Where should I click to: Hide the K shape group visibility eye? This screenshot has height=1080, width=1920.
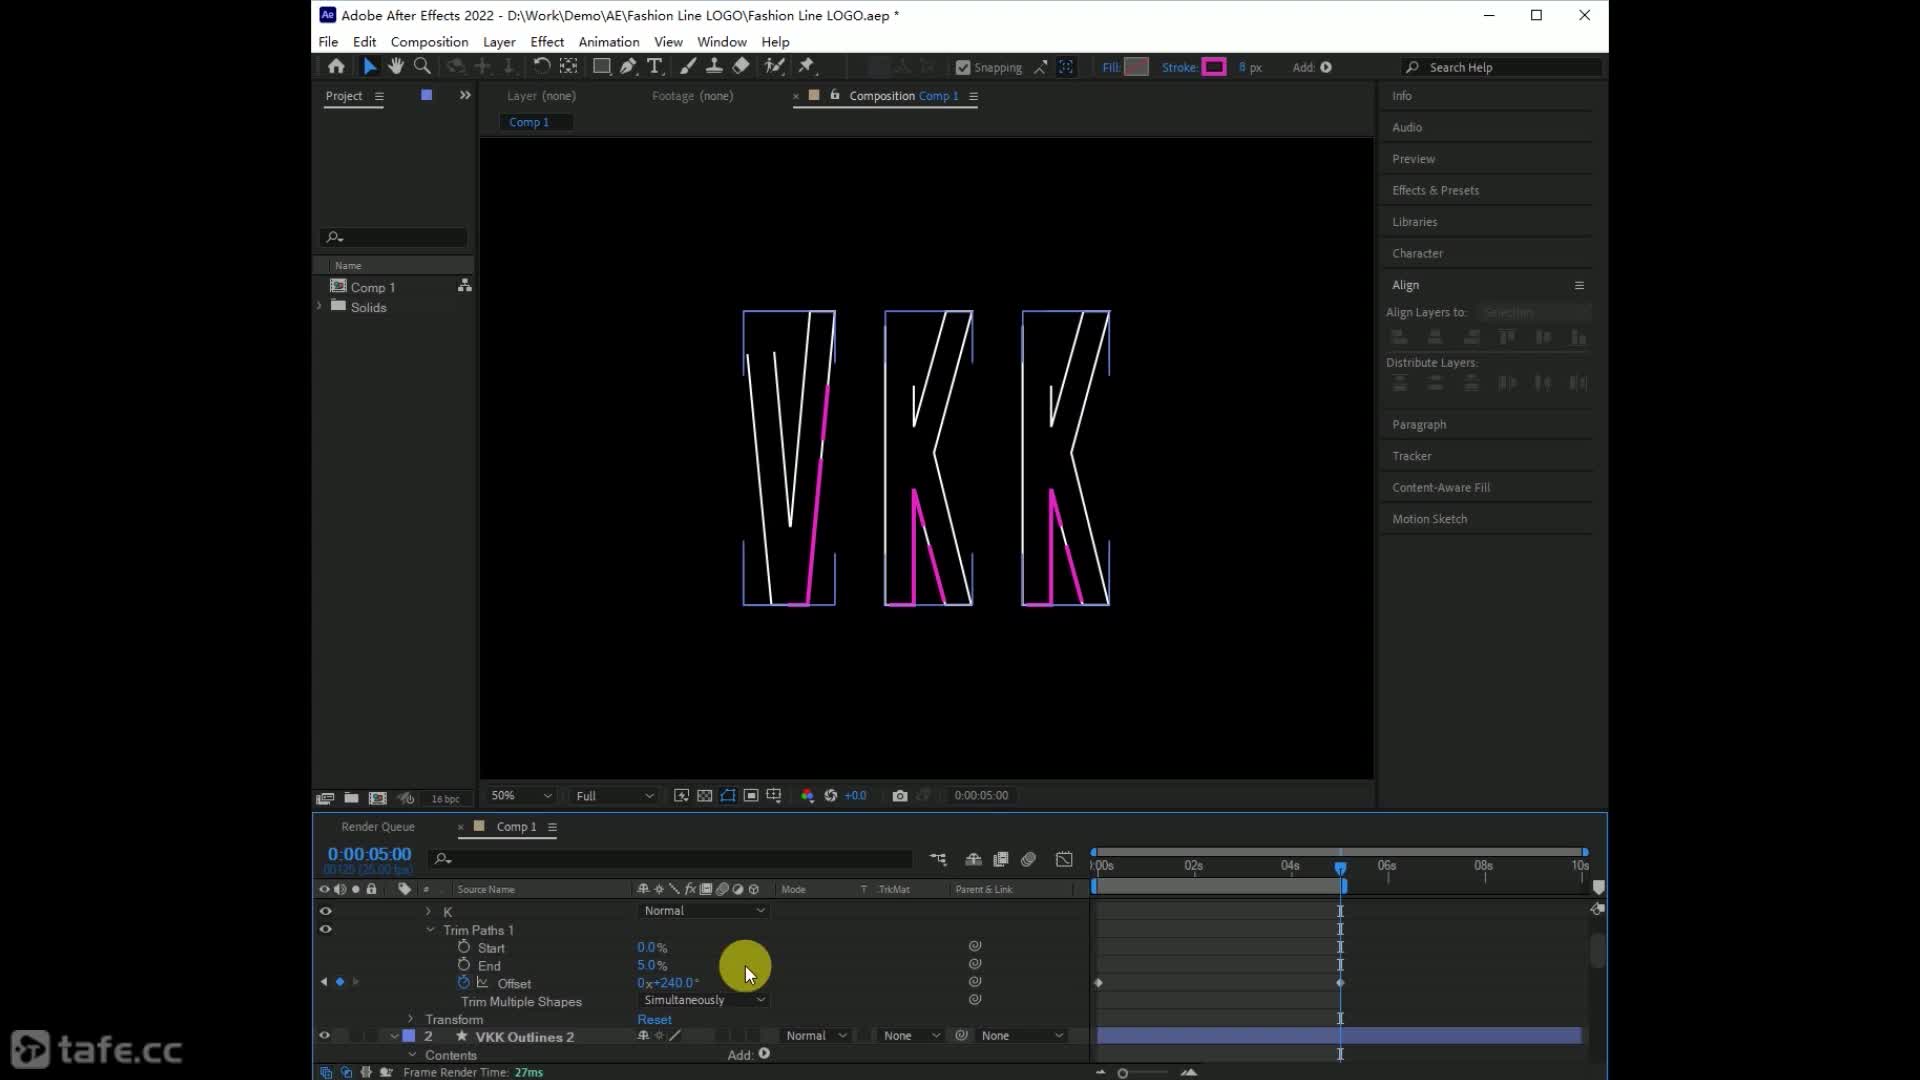[325, 912]
